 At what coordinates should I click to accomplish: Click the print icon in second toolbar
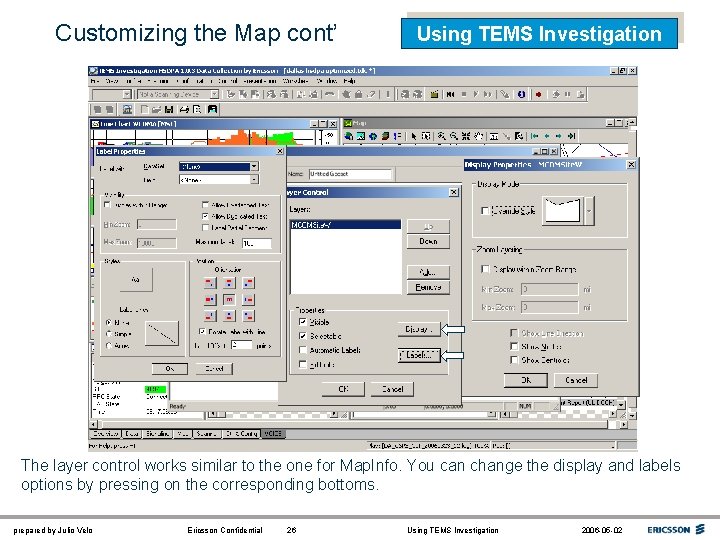(x=184, y=109)
